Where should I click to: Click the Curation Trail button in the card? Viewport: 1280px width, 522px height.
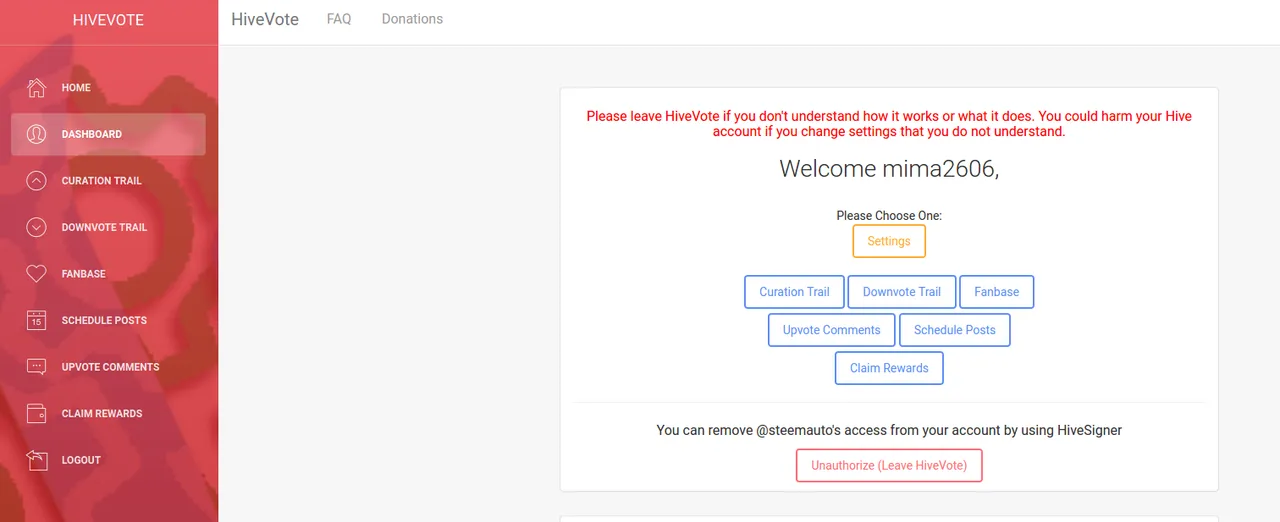794,292
